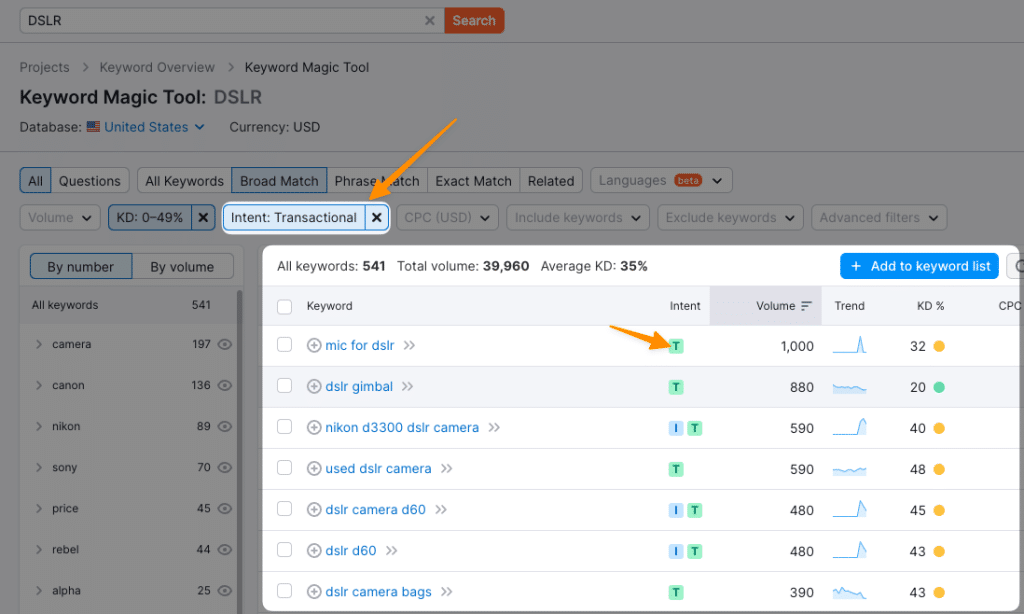This screenshot has width=1024, height=614.
Task: Open "used dslr camera" via the double-arrow icon
Action: click(445, 468)
